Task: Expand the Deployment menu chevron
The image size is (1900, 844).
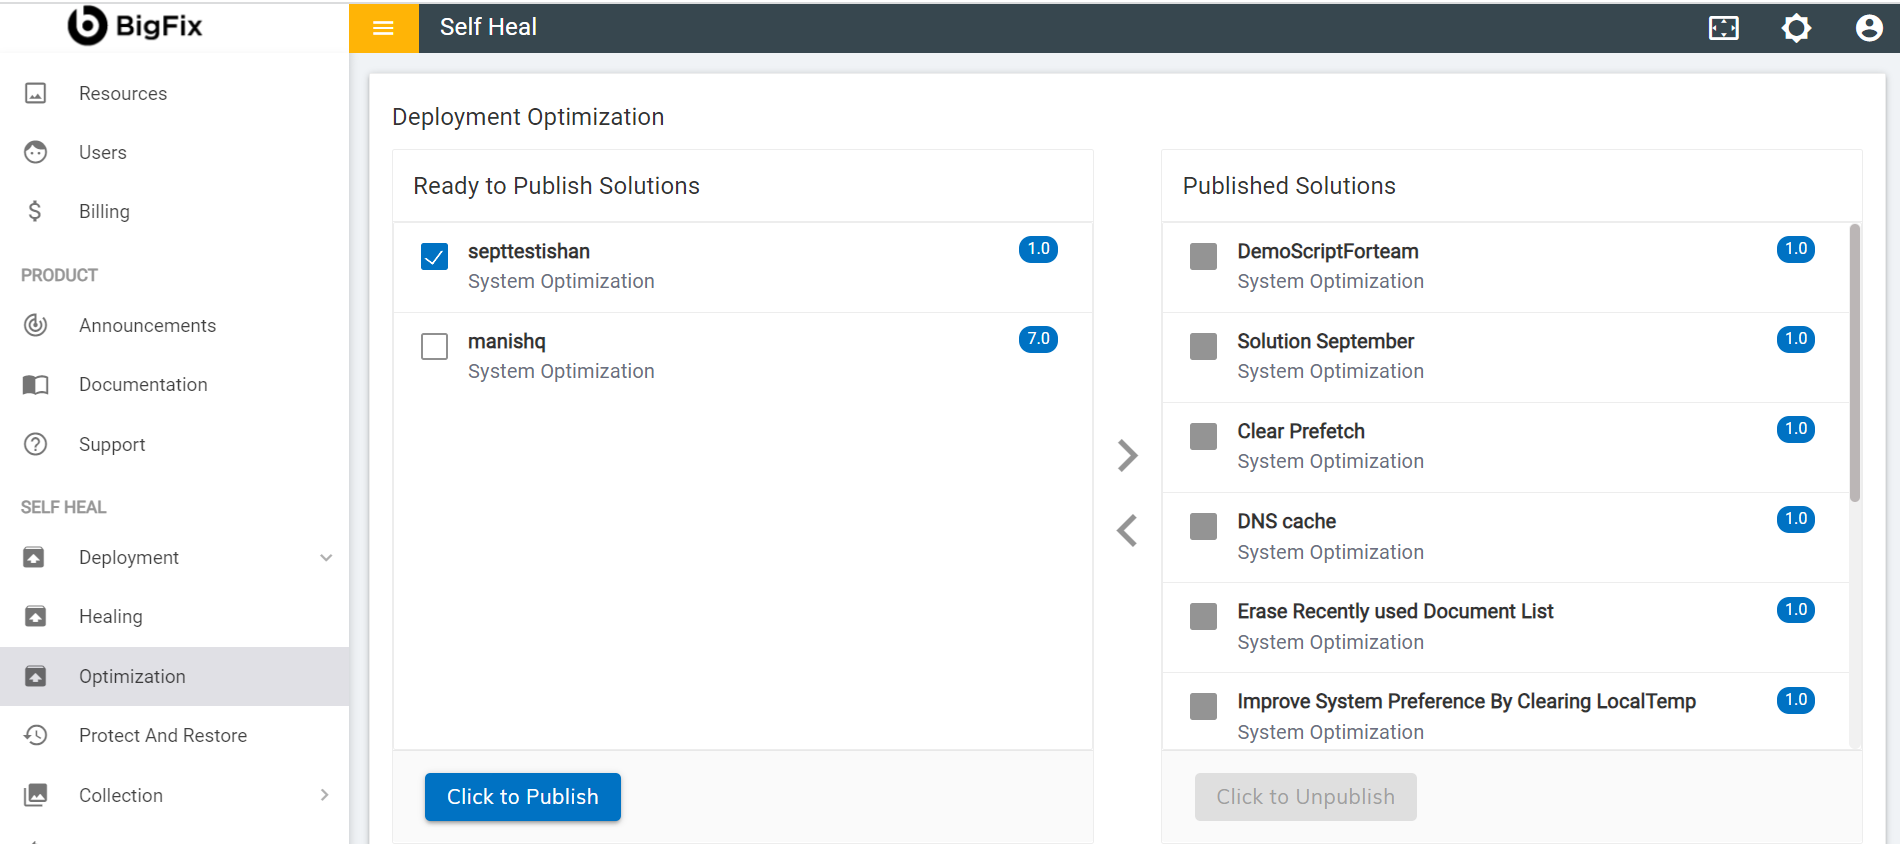Action: 326,558
